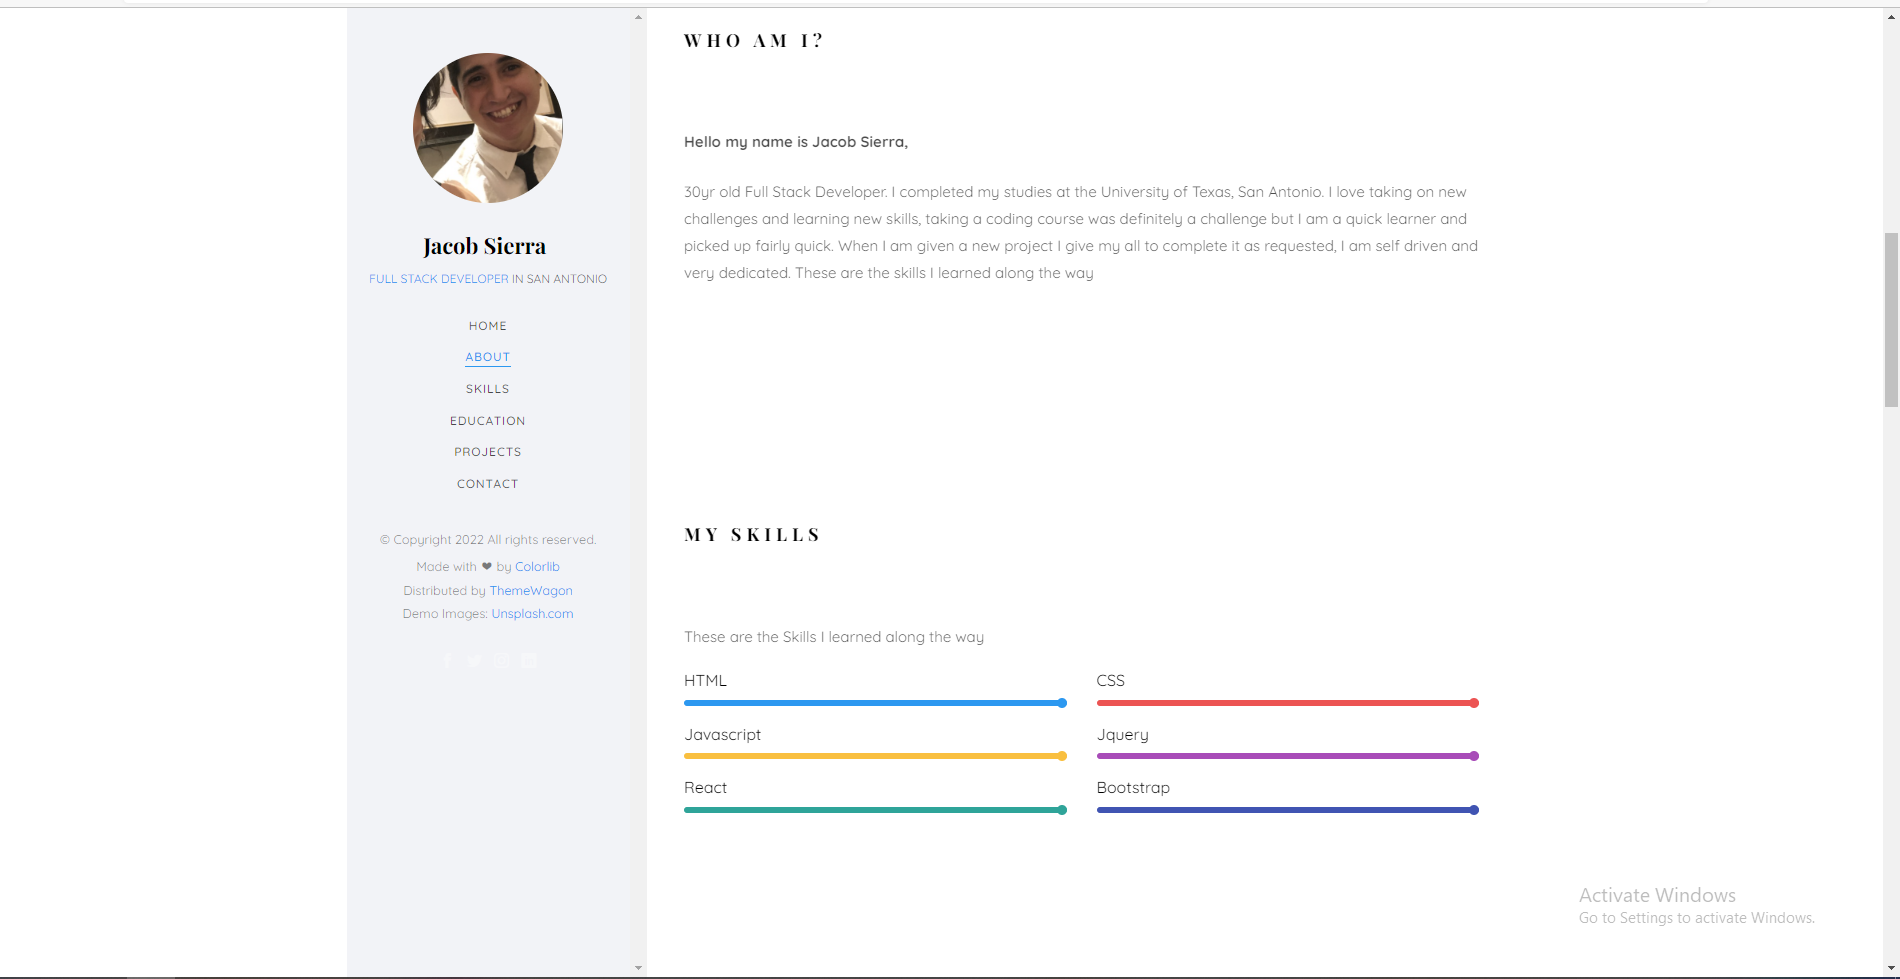Click the scroll-down arrow in the sidebar
1900x979 pixels.
pyautogui.click(x=637, y=966)
